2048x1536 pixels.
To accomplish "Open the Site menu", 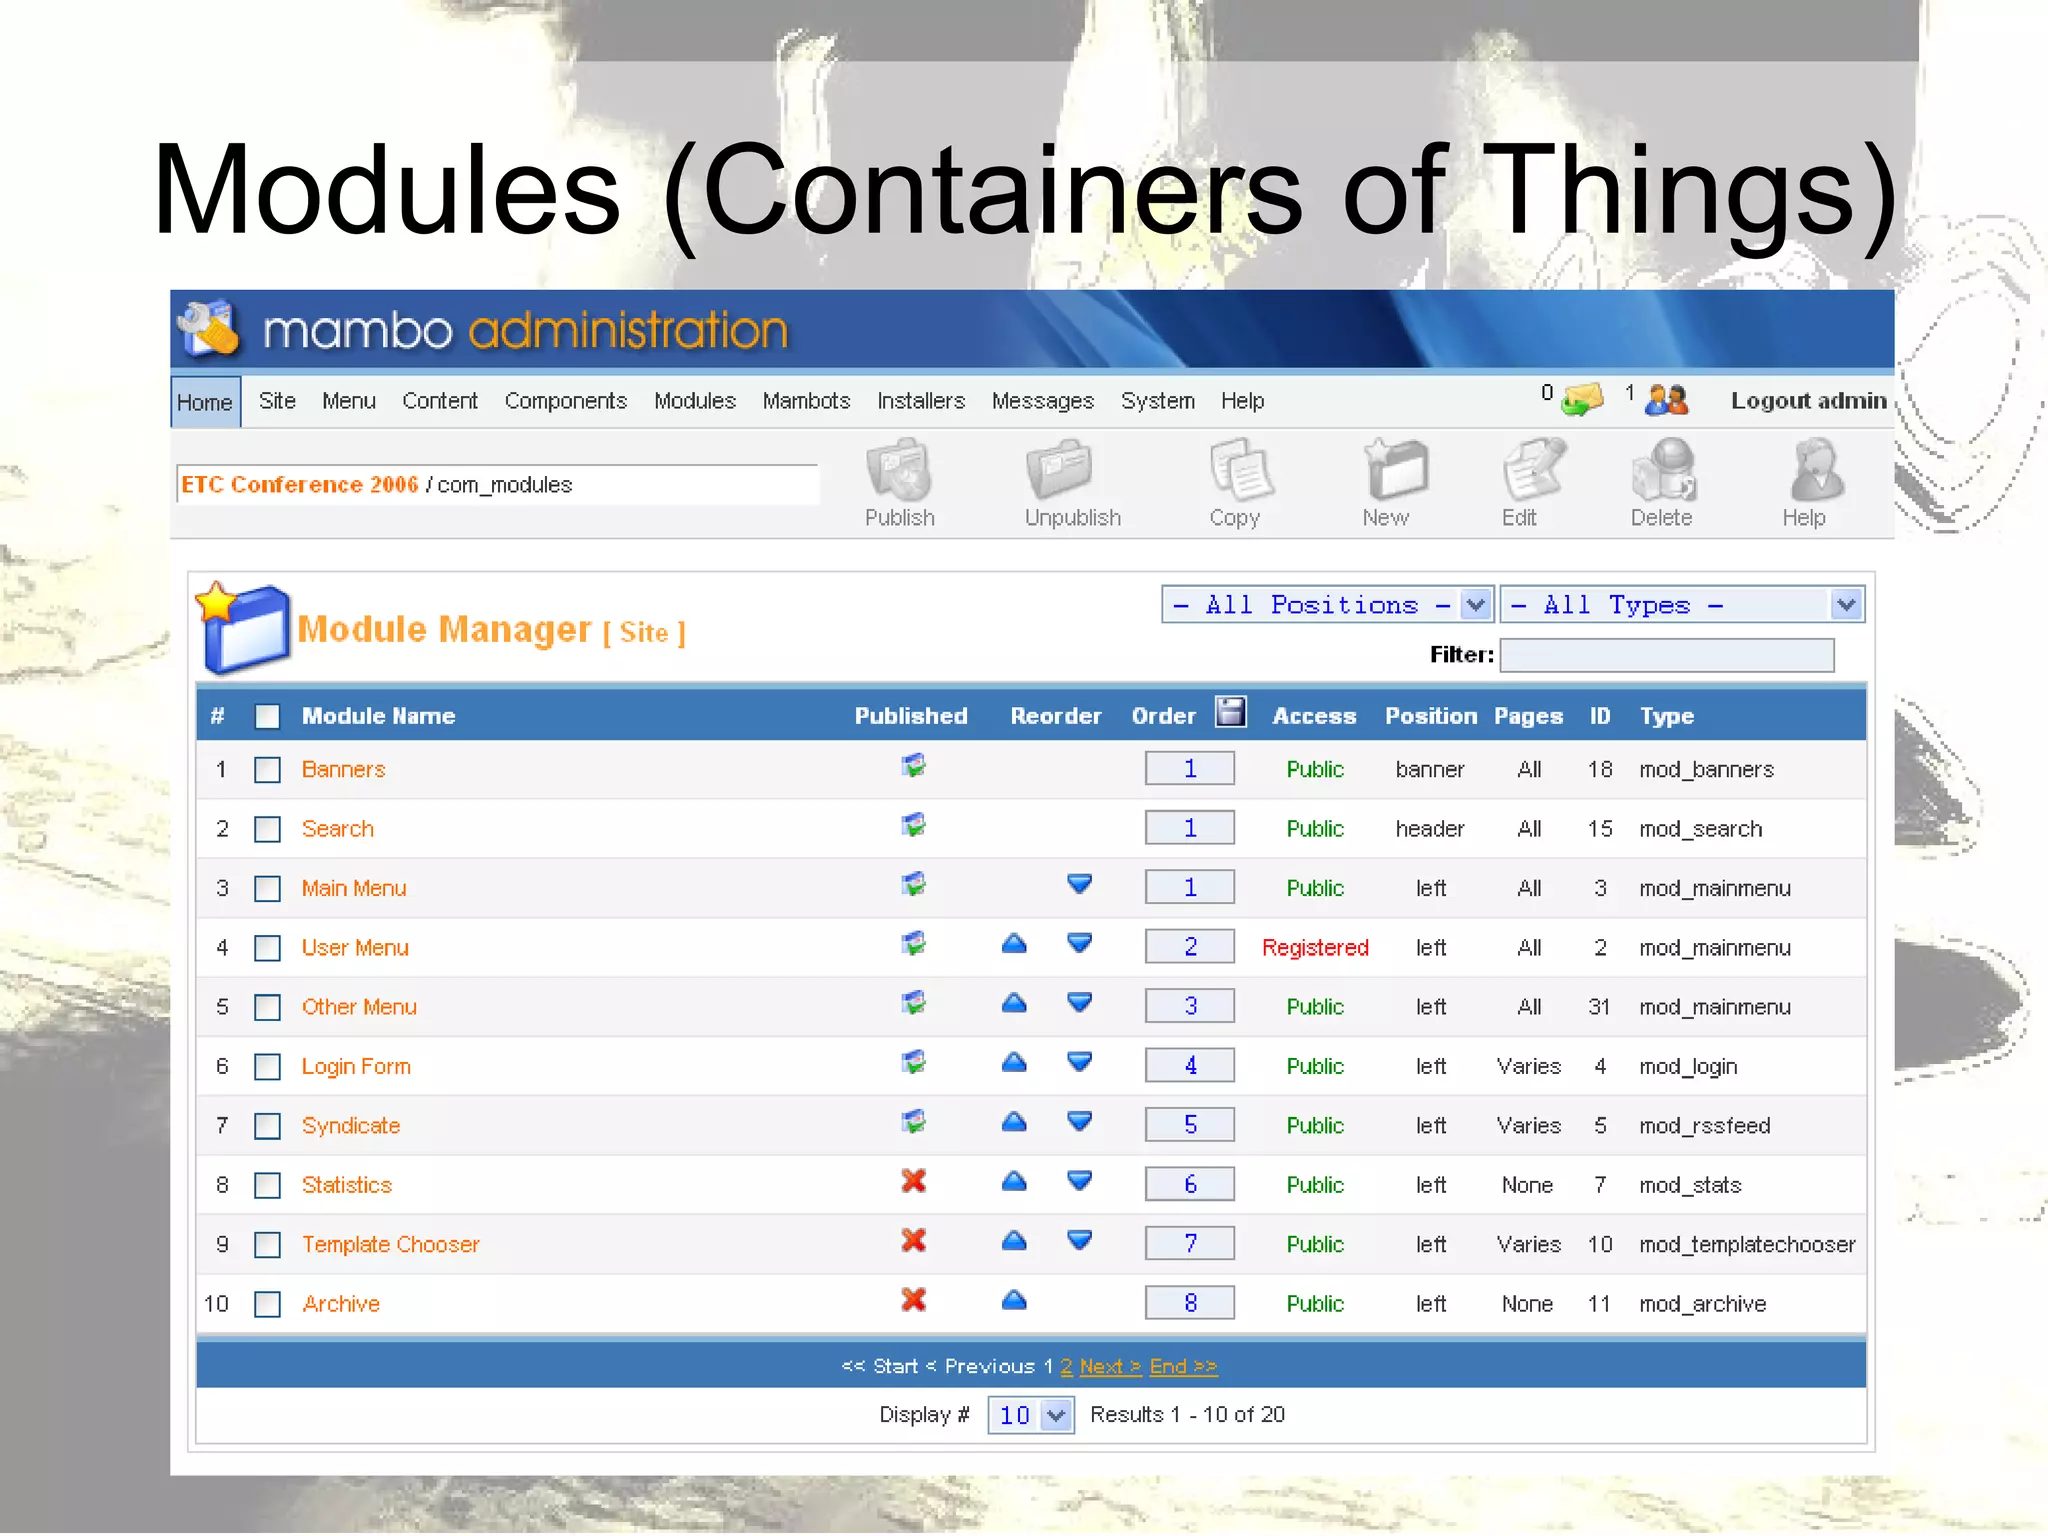I will pyautogui.click(x=277, y=401).
